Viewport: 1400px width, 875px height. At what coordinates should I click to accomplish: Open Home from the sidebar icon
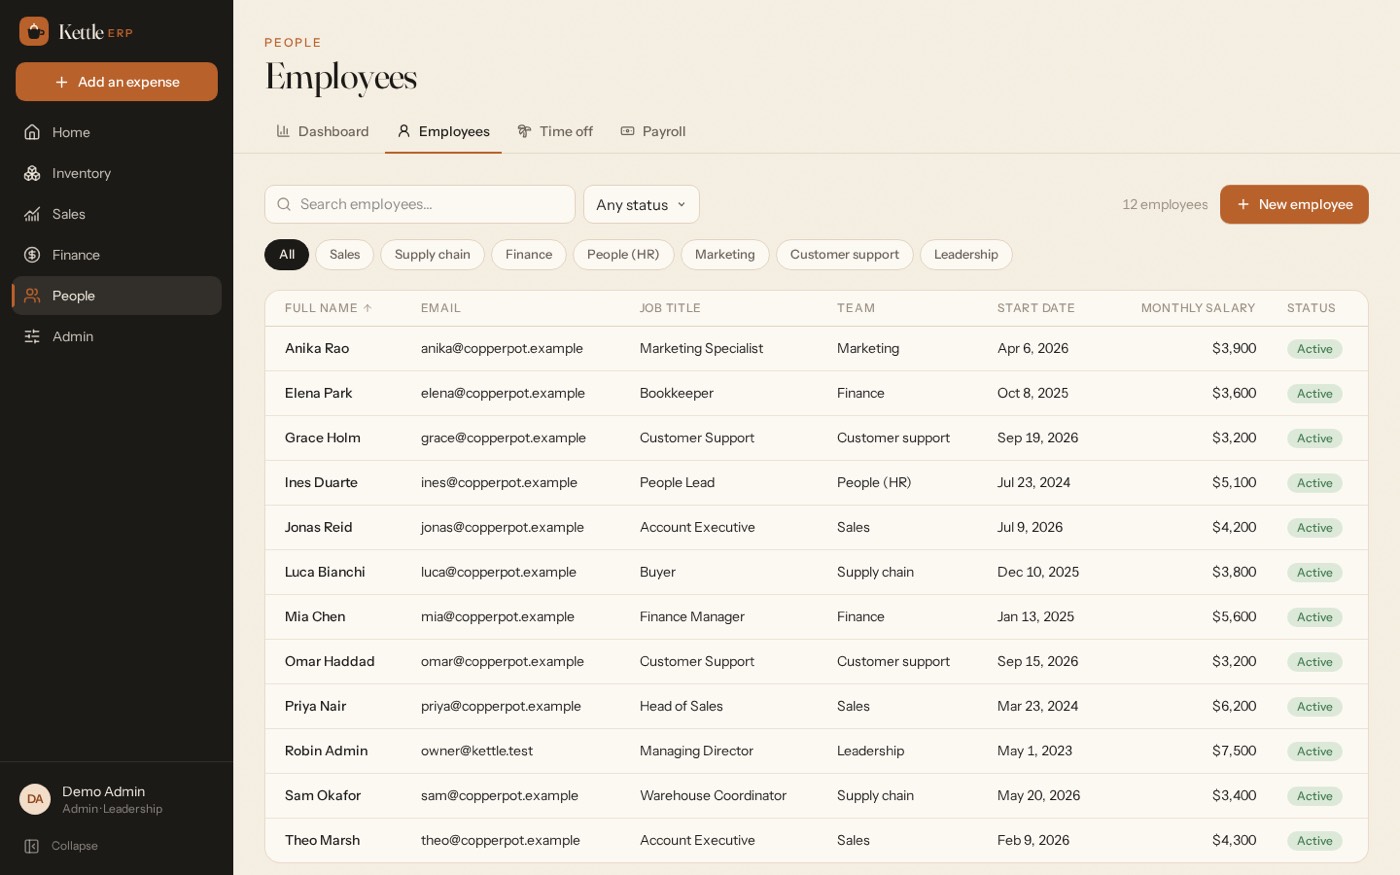tap(32, 132)
